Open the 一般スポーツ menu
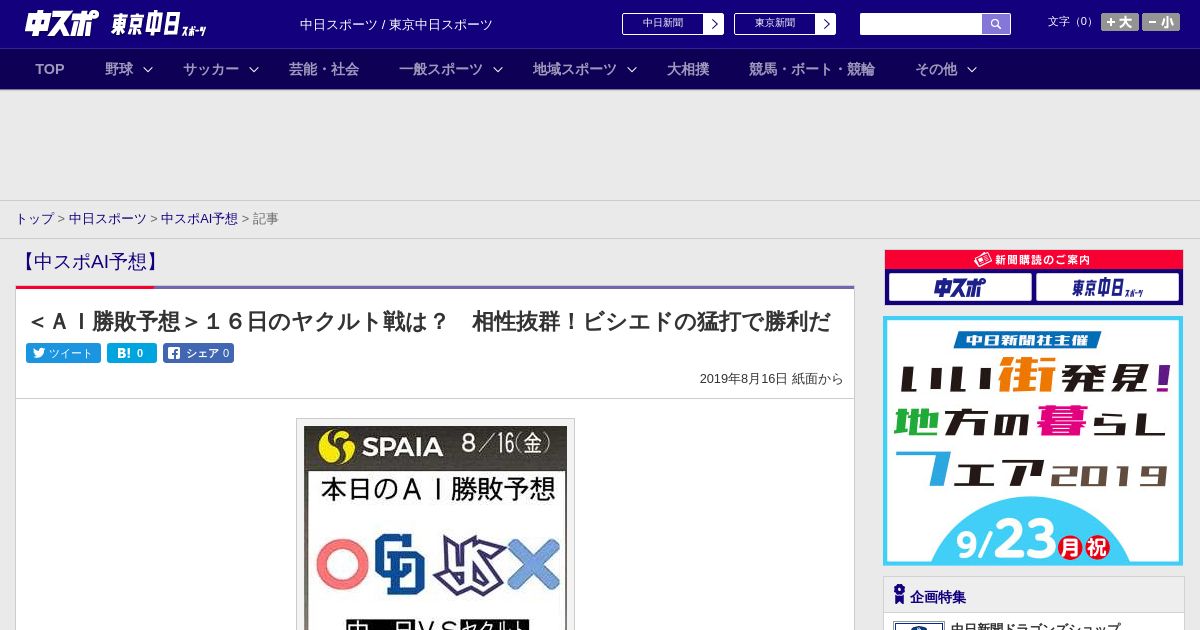 (441, 69)
